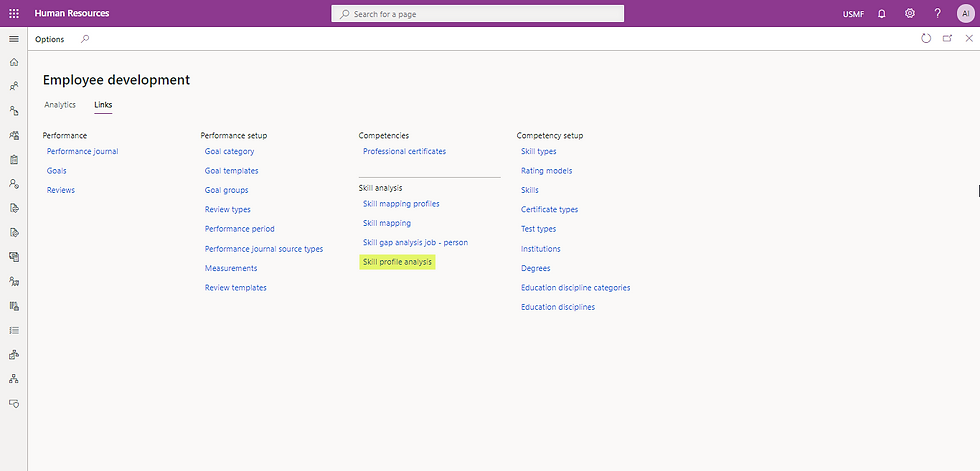
Task: Refresh the page with circular arrow
Action: pyautogui.click(x=926, y=39)
